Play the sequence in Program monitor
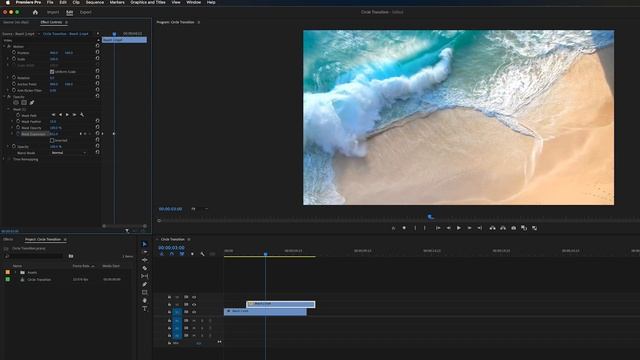This screenshot has height=360, width=640. tap(459, 228)
